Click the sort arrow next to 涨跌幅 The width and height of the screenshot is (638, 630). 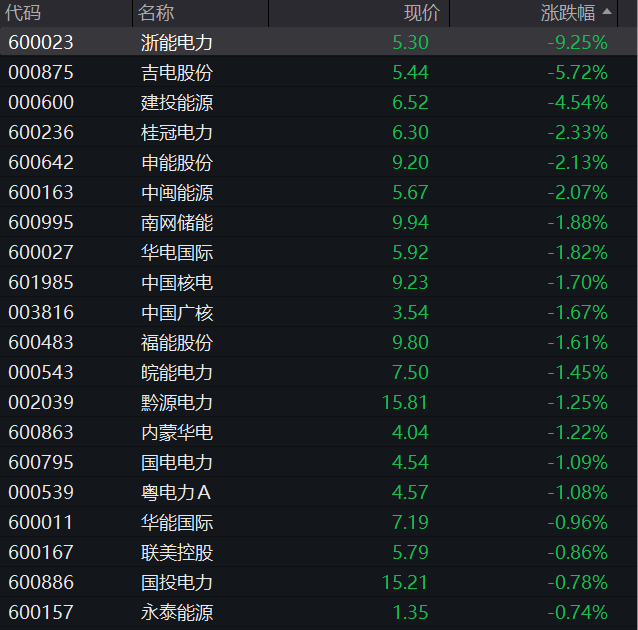[x=607, y=12]
